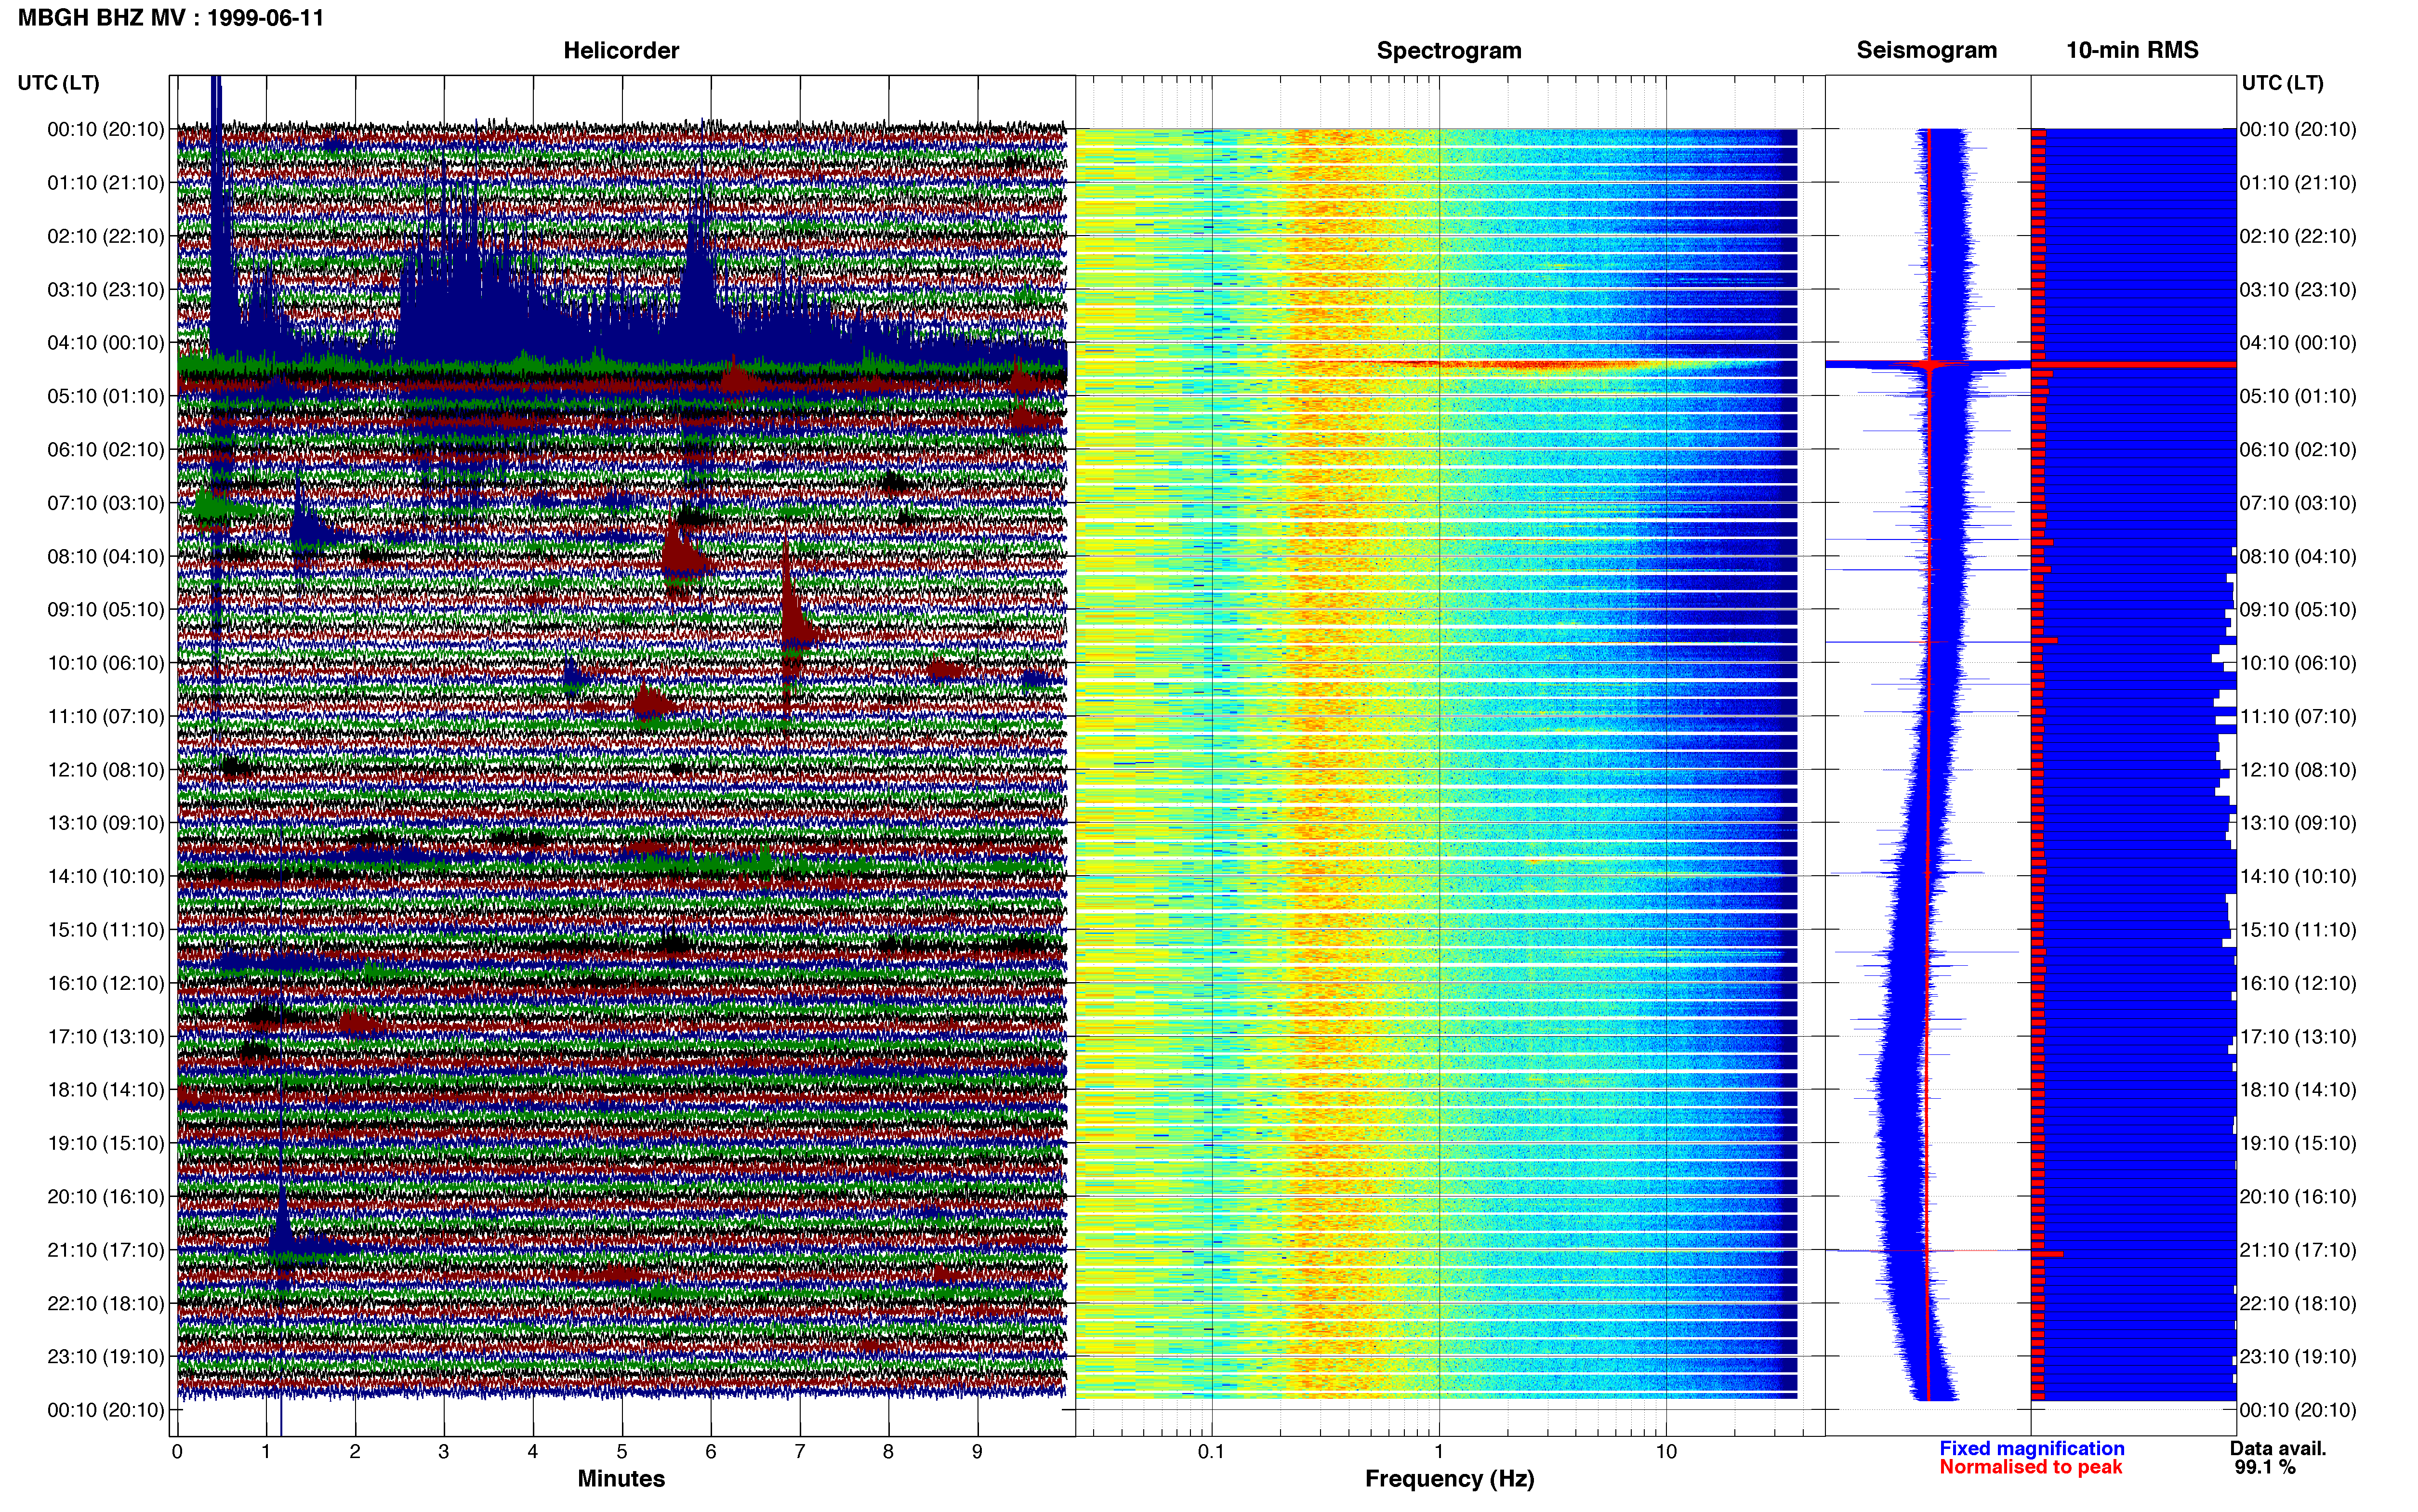Click the Frequency (Hz) axis label
2418x1512 pixels.
tap(1449, 1479)
